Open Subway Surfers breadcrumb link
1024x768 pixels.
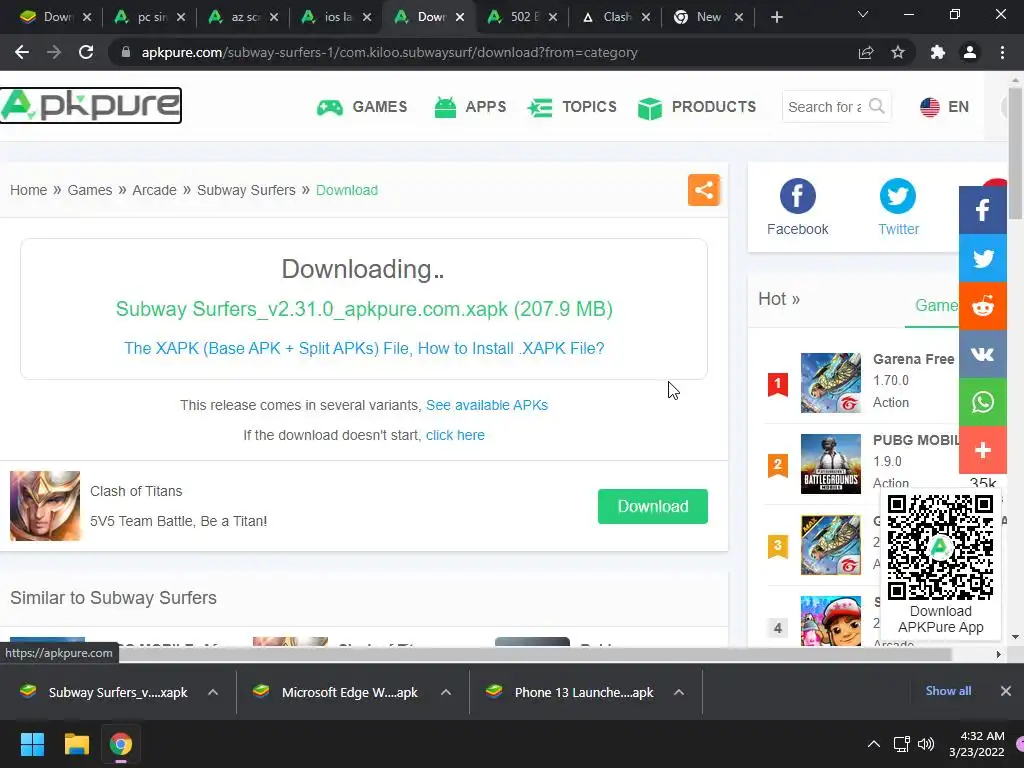tap(246, 190)
